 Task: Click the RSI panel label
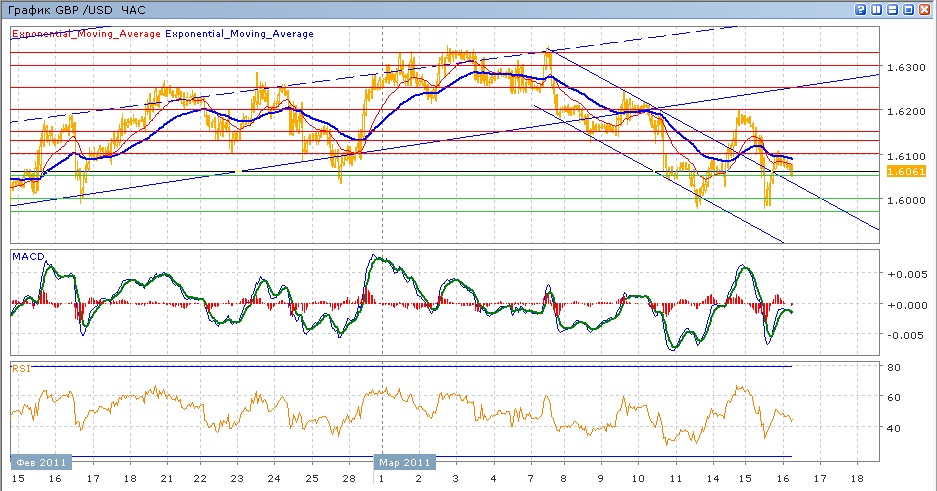21,368
